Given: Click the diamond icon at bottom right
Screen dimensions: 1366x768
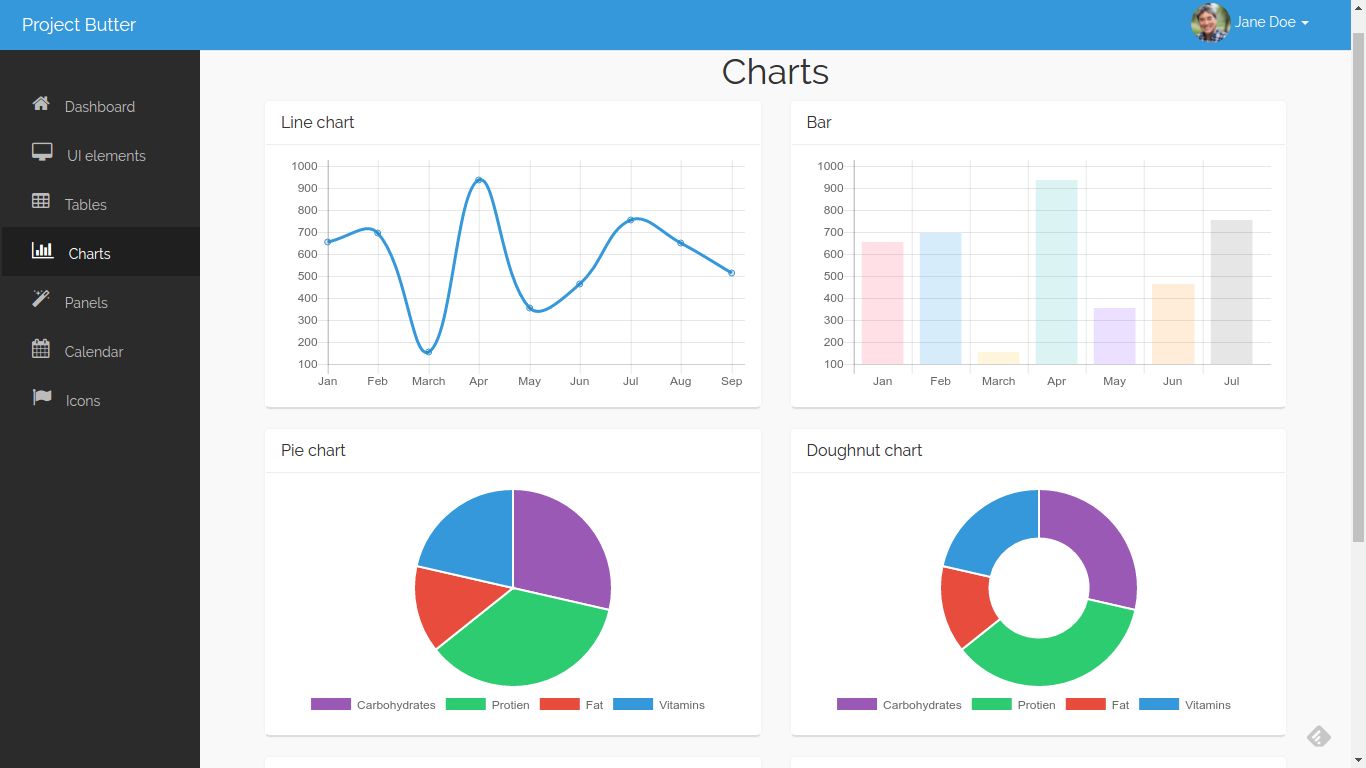Looking at the screenshot, I should tap(1319, 737).
